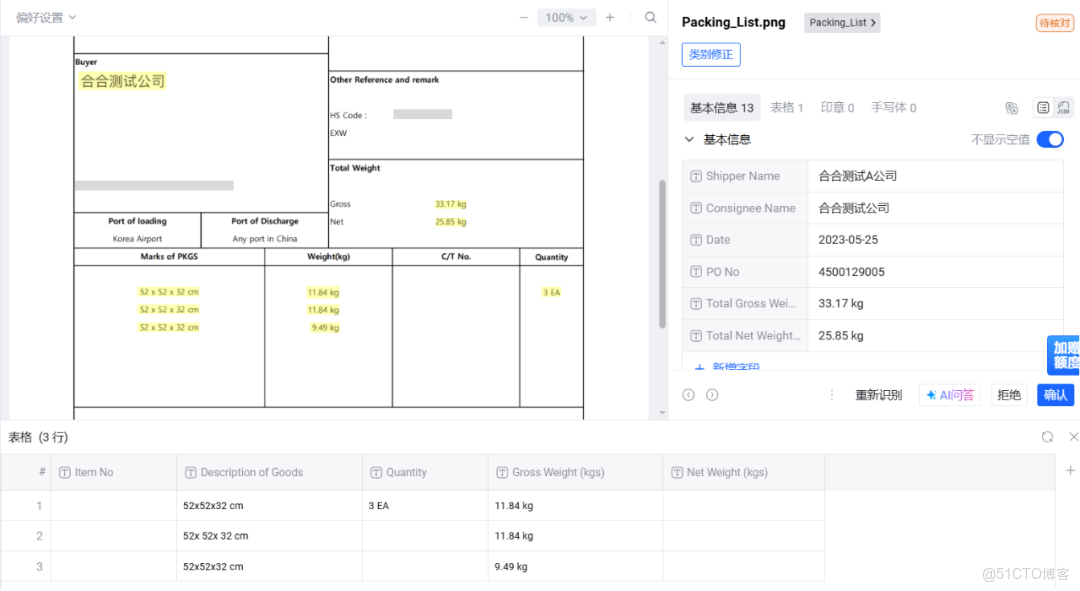Click the zoom out minus icon

524,17
